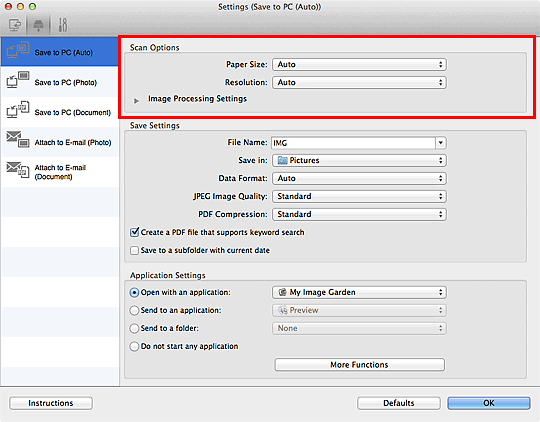The image size is (540, 422).
Task: Select Save to PC (Document) in sidebar
Action: pos(60,112)
